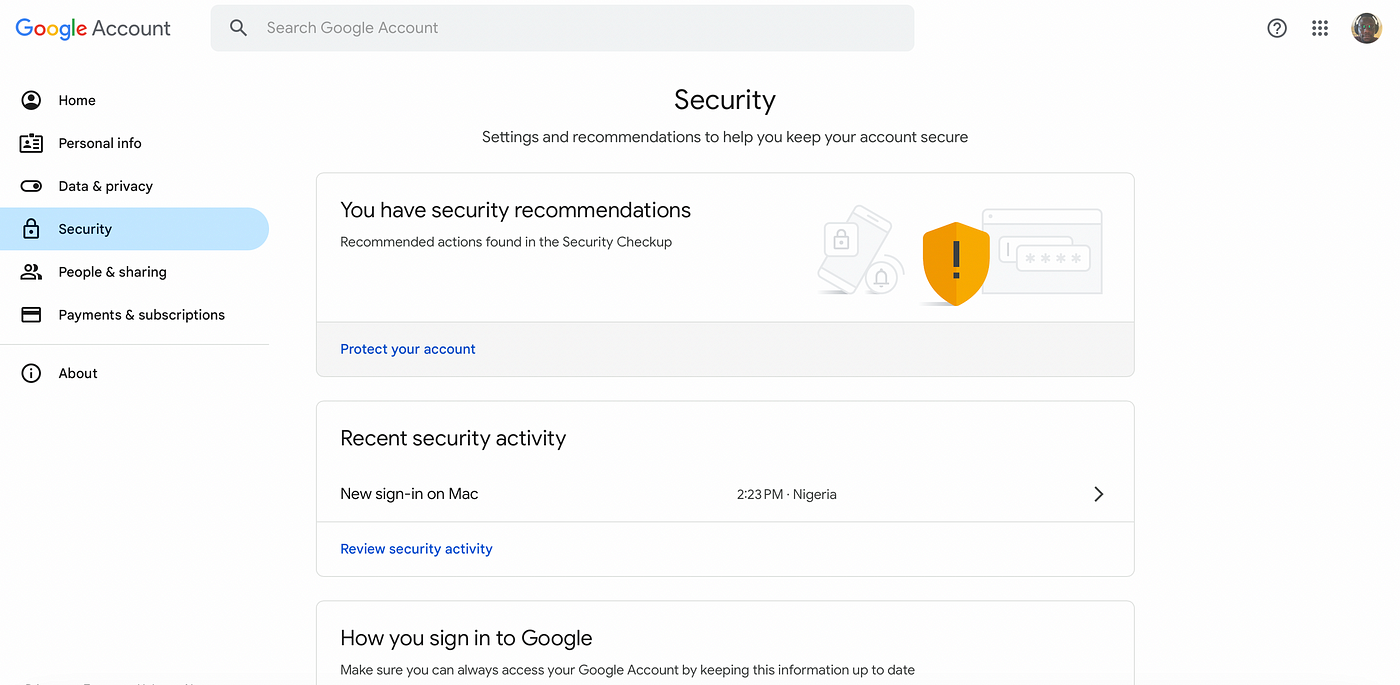Open the Google apps grid launcher
The image size is (1400, 685).
tap(1320, 28)
